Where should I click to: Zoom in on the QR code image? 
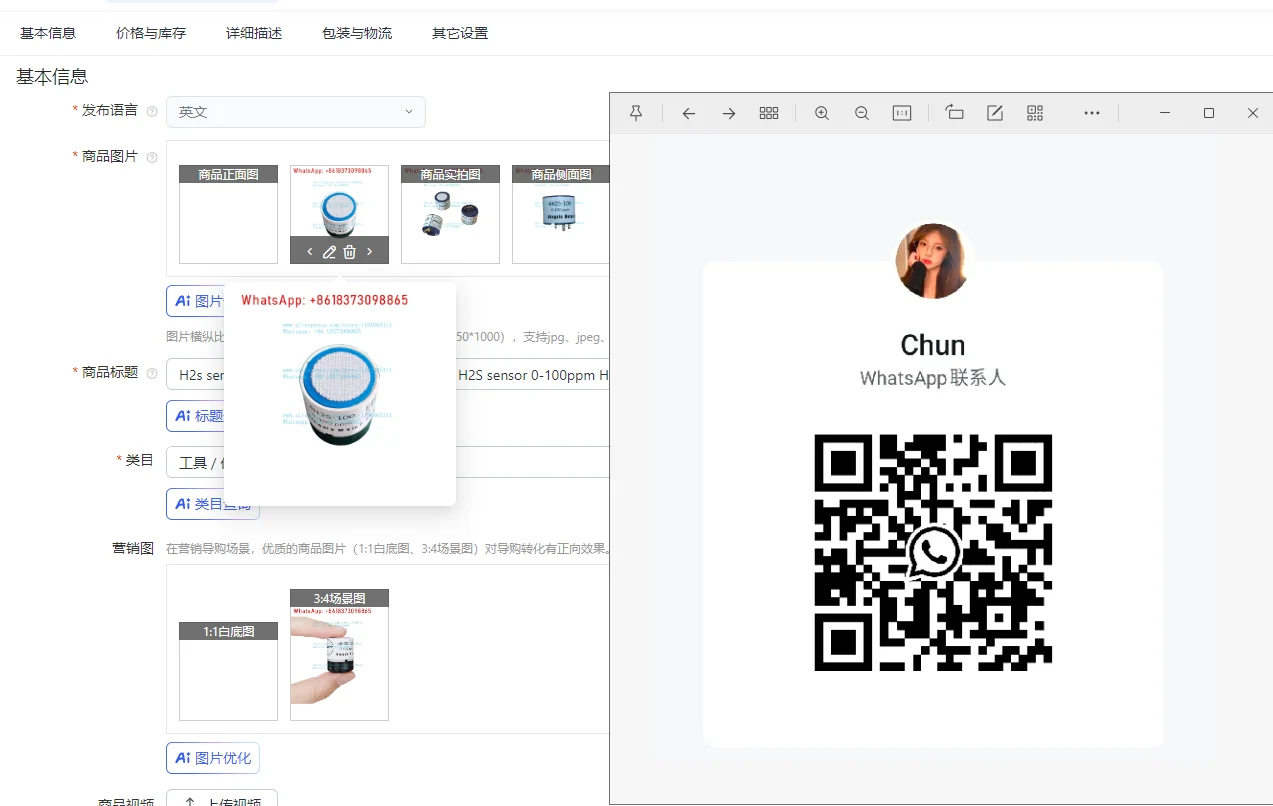[x=822, y=113]
